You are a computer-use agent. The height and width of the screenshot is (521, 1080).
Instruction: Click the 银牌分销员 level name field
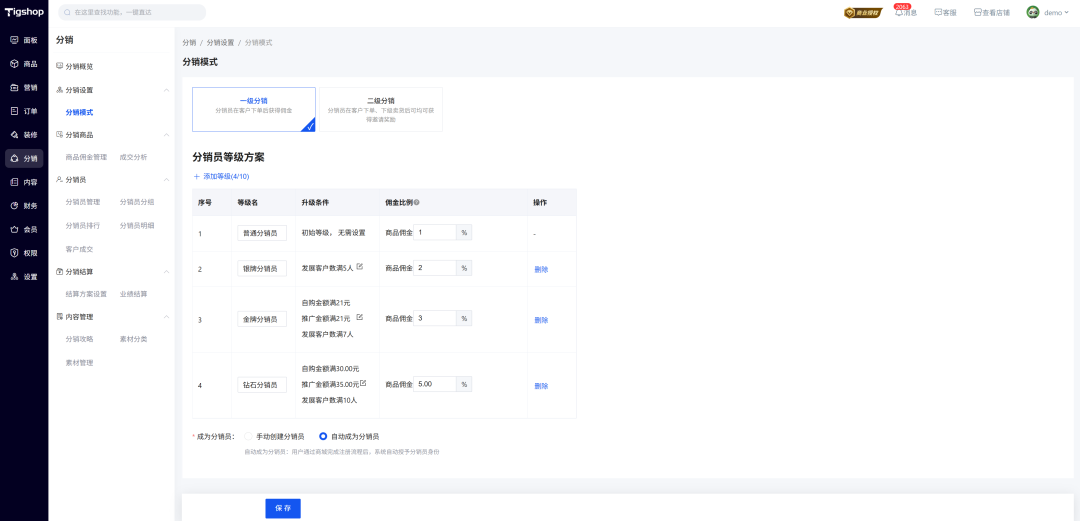click(262, 269)
